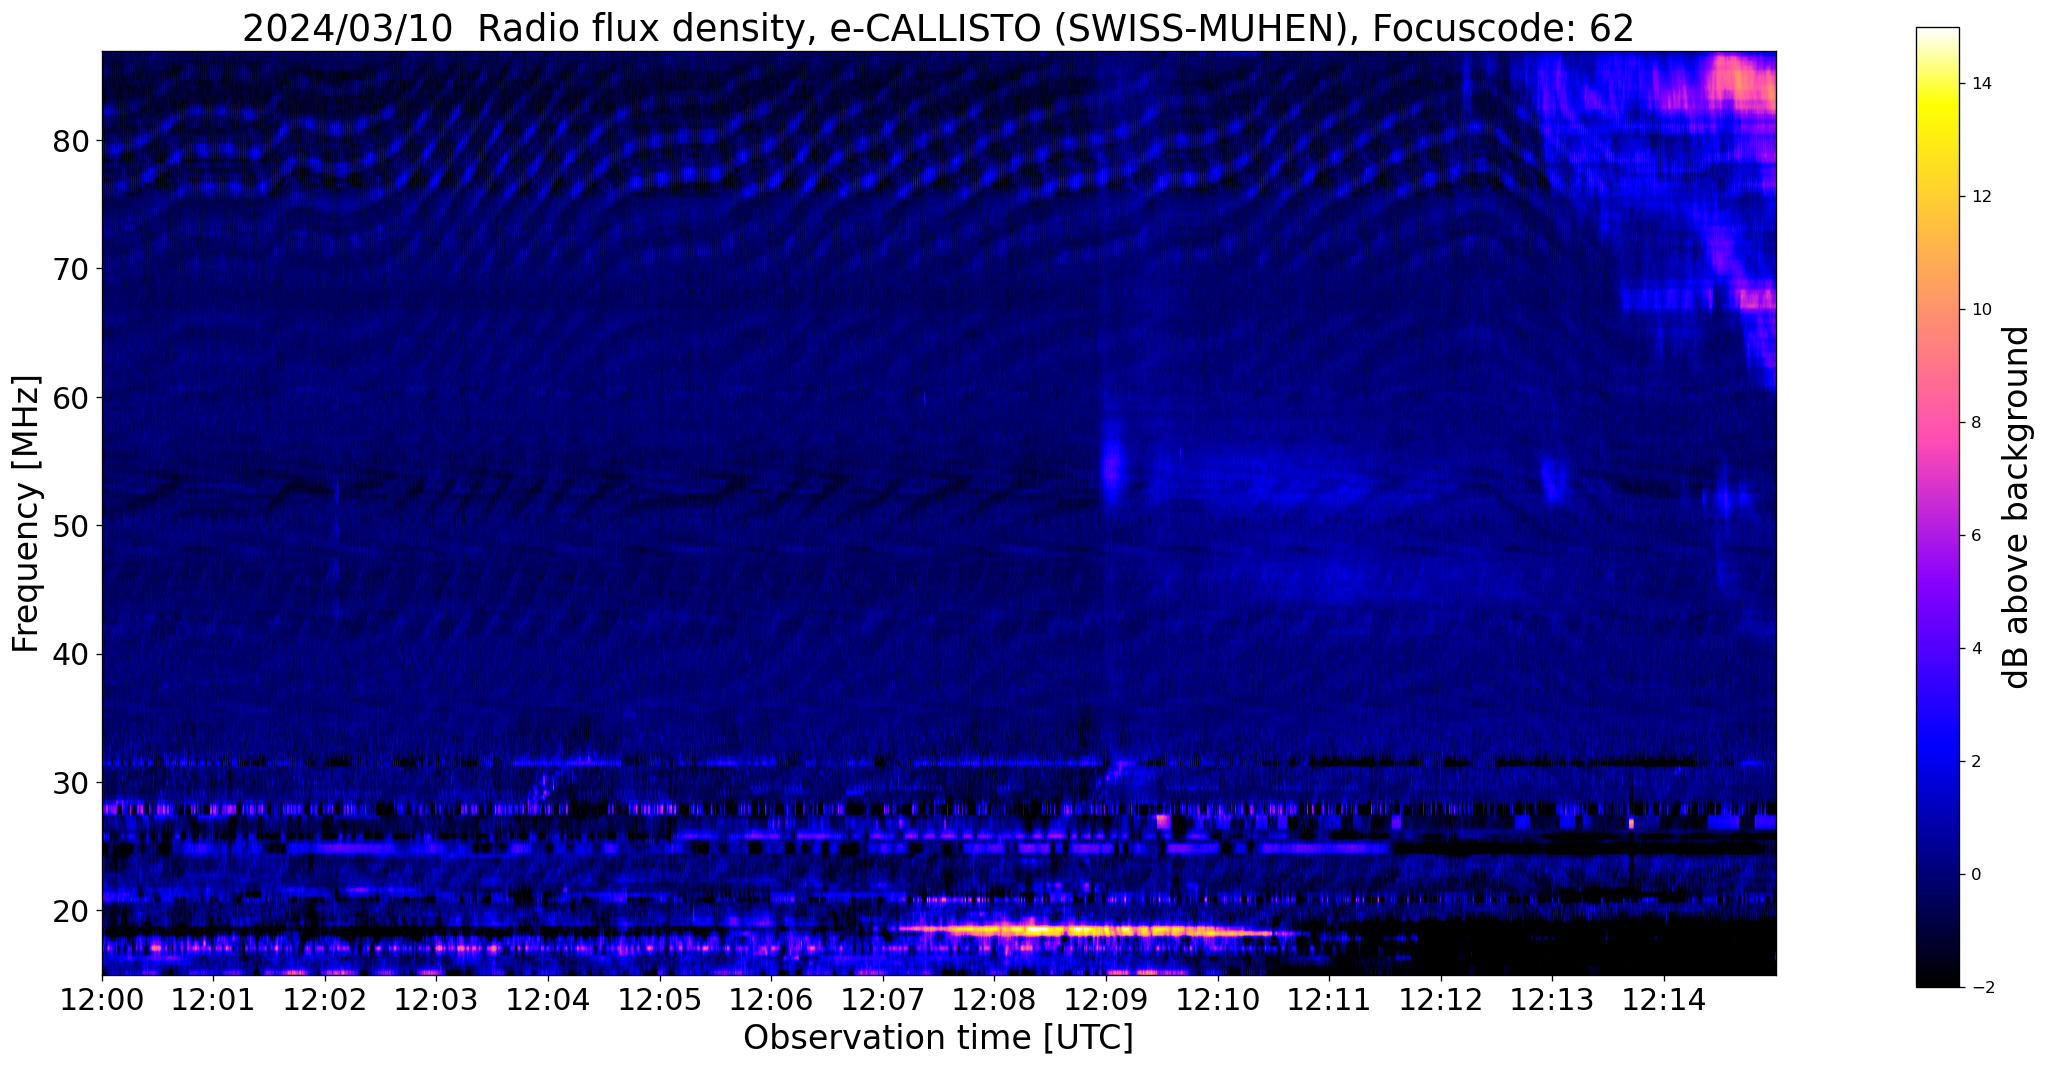Viewport: 2047px width, 1067px height.
Task: Click the 12:14 time tick label
Action: 1664,1000
